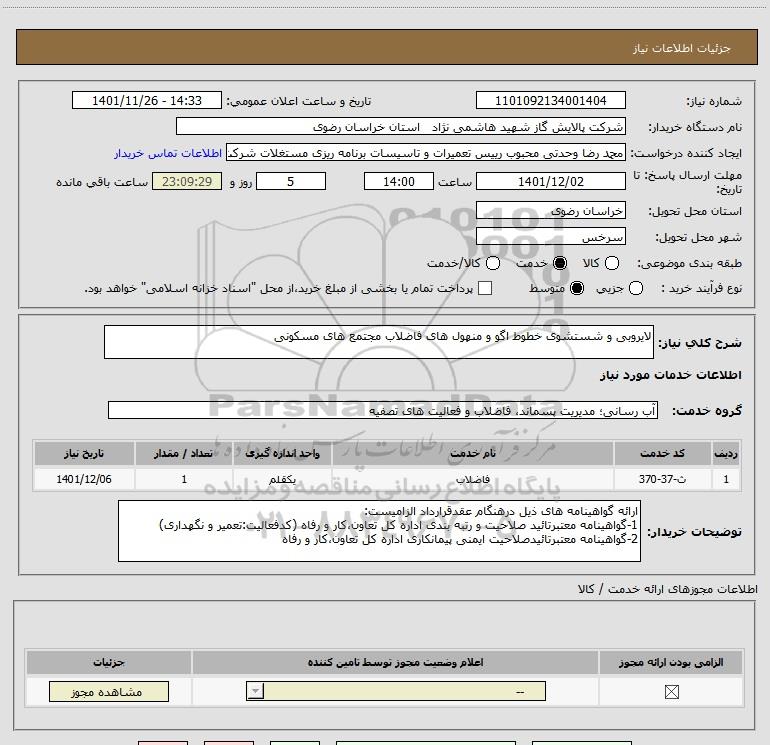
Task: Click the کد خدمت column header
Action: pyautogui.click(x=662, y=453)
